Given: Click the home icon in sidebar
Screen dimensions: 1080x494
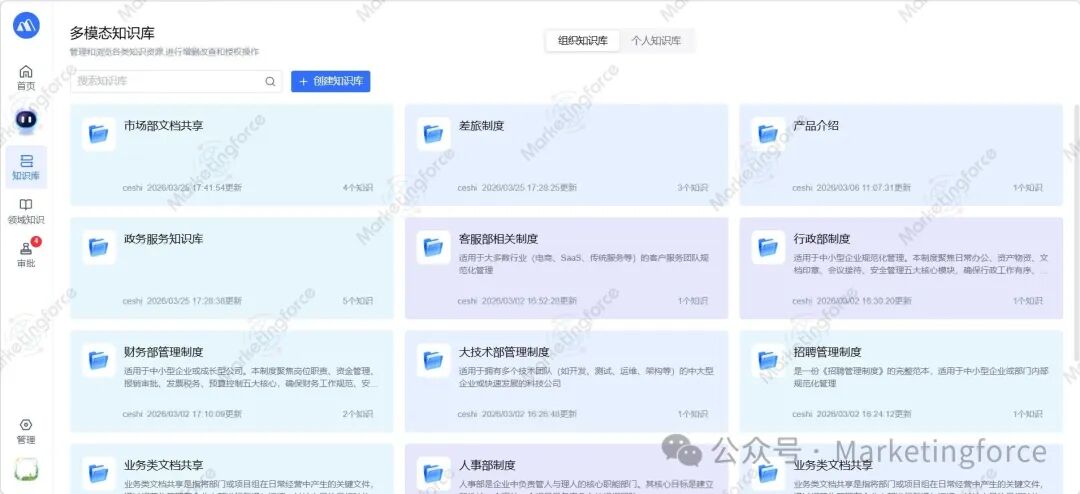Looking at the screenshot, I should tap(26, 72).
